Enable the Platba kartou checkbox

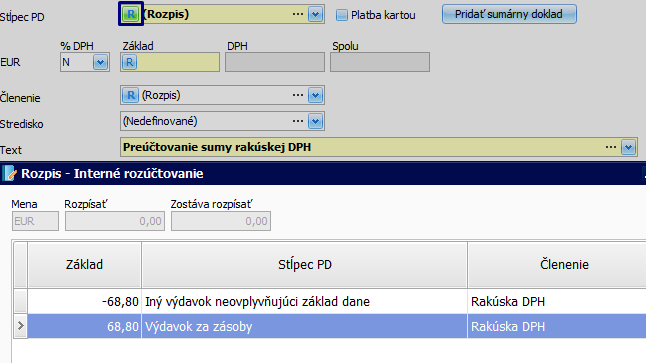[342, 15]
